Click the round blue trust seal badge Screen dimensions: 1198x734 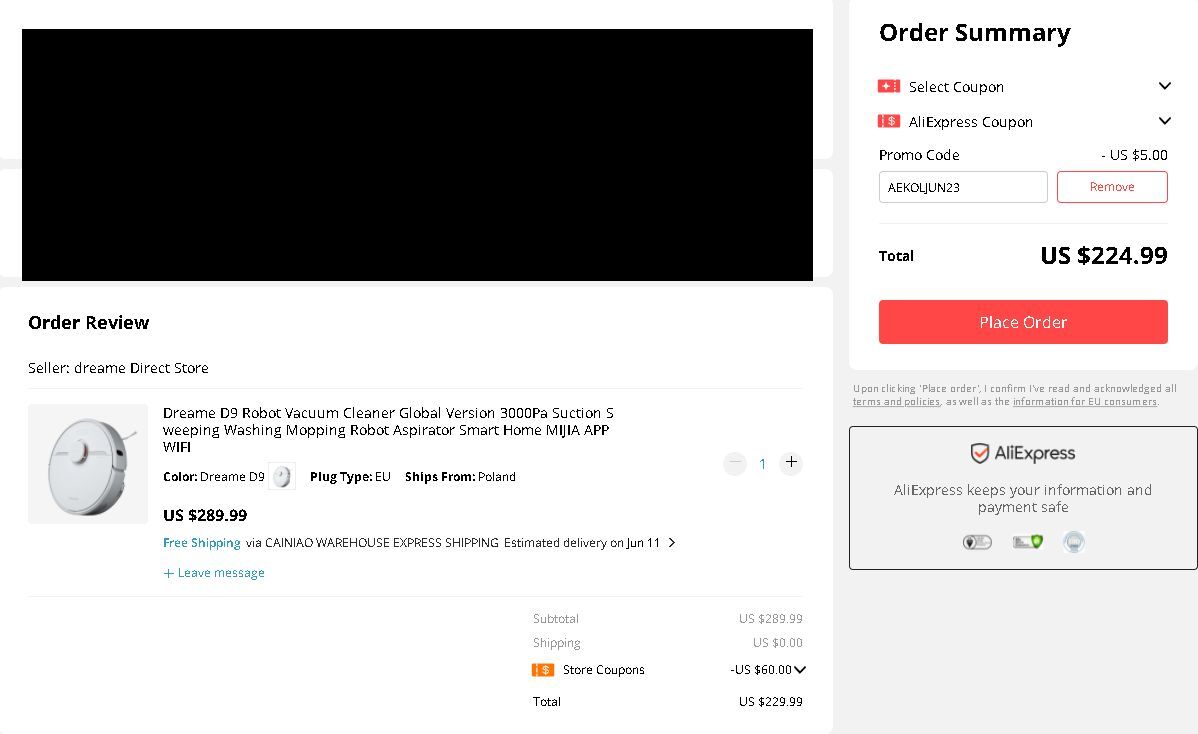pyautogui.click(x=1074, y=542)
